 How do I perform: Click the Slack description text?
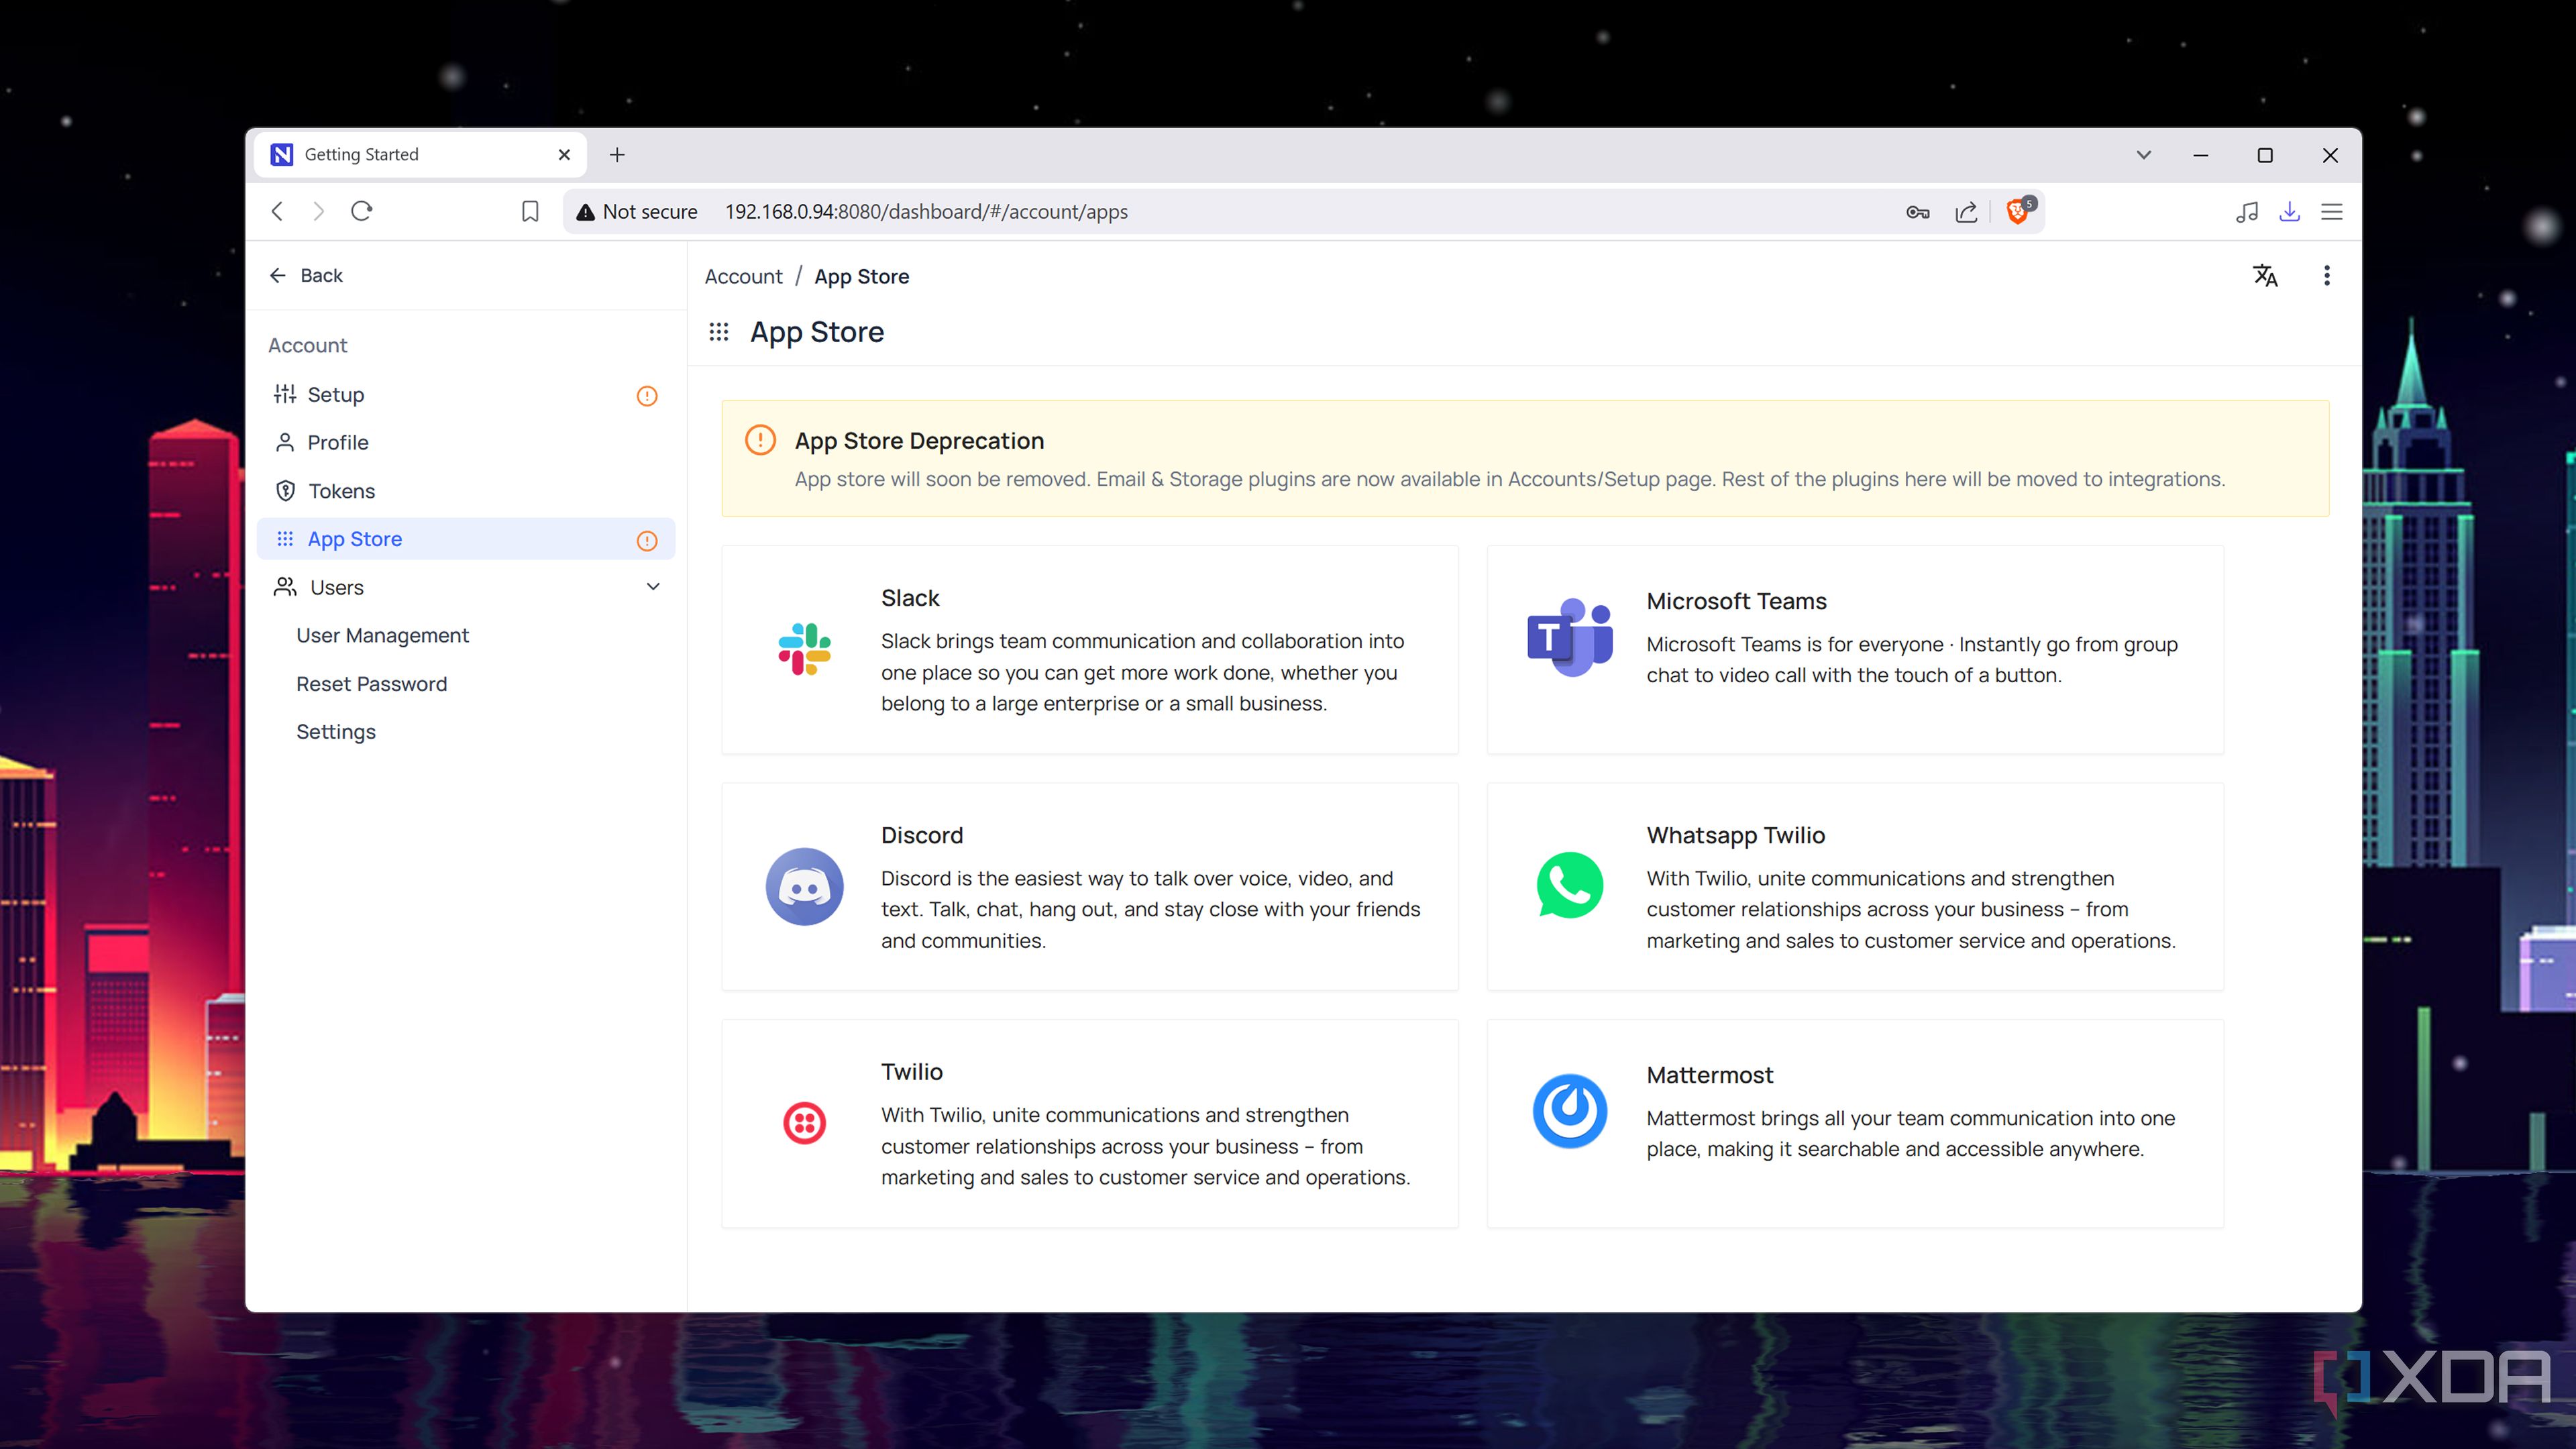click(x=1142, y=673)
